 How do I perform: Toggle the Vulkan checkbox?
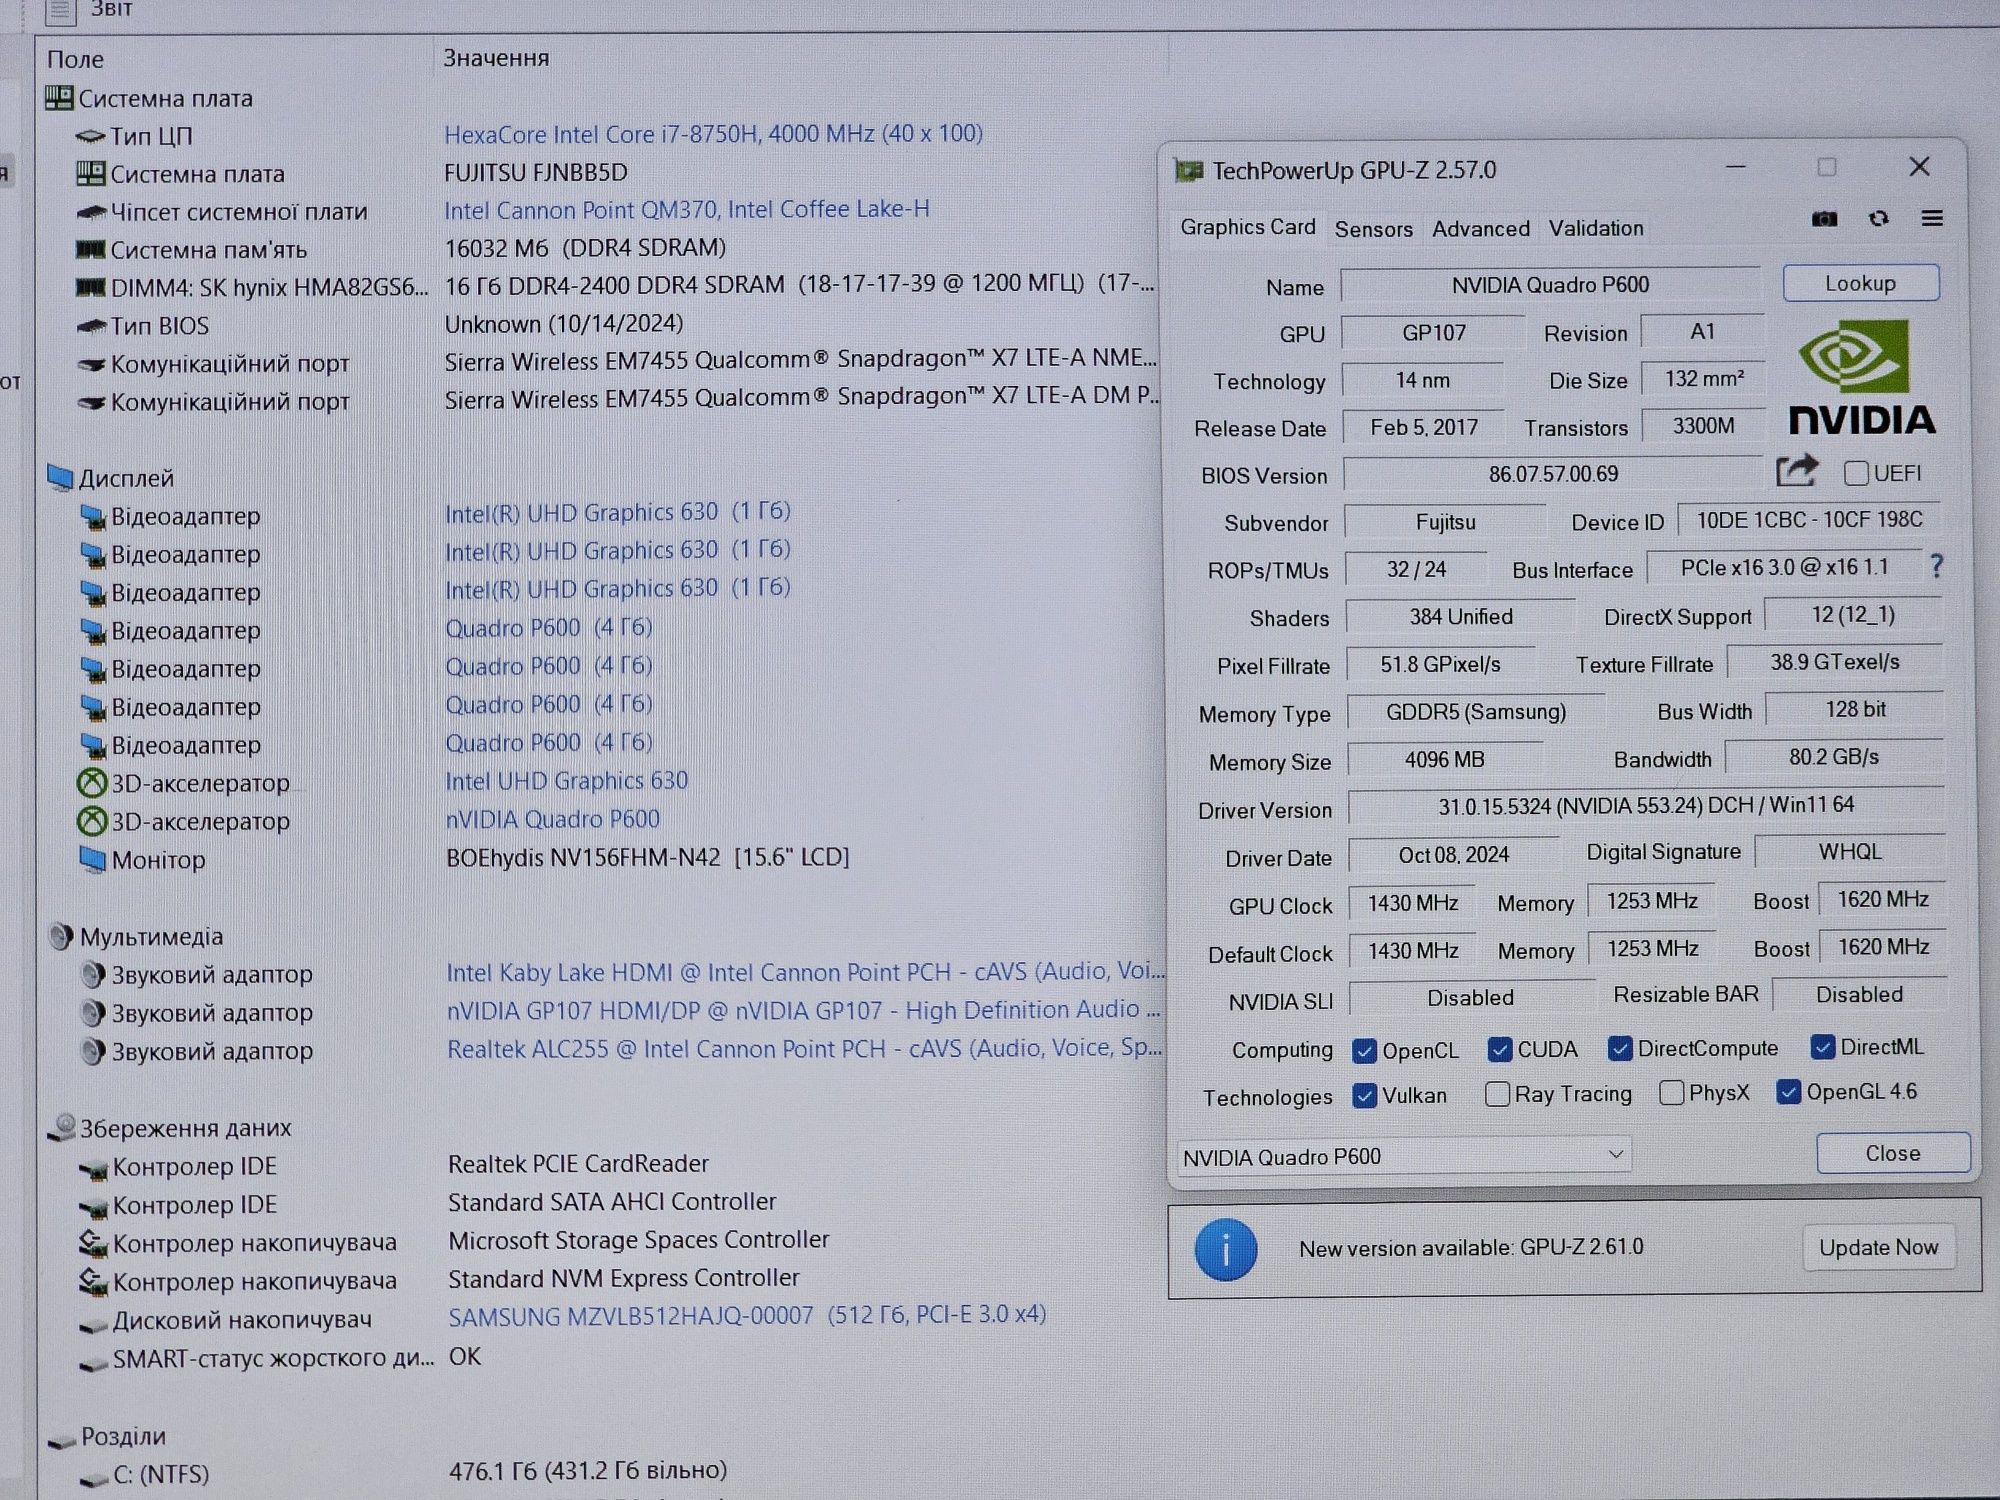pyautogui.click(x=1364, y=1096)
